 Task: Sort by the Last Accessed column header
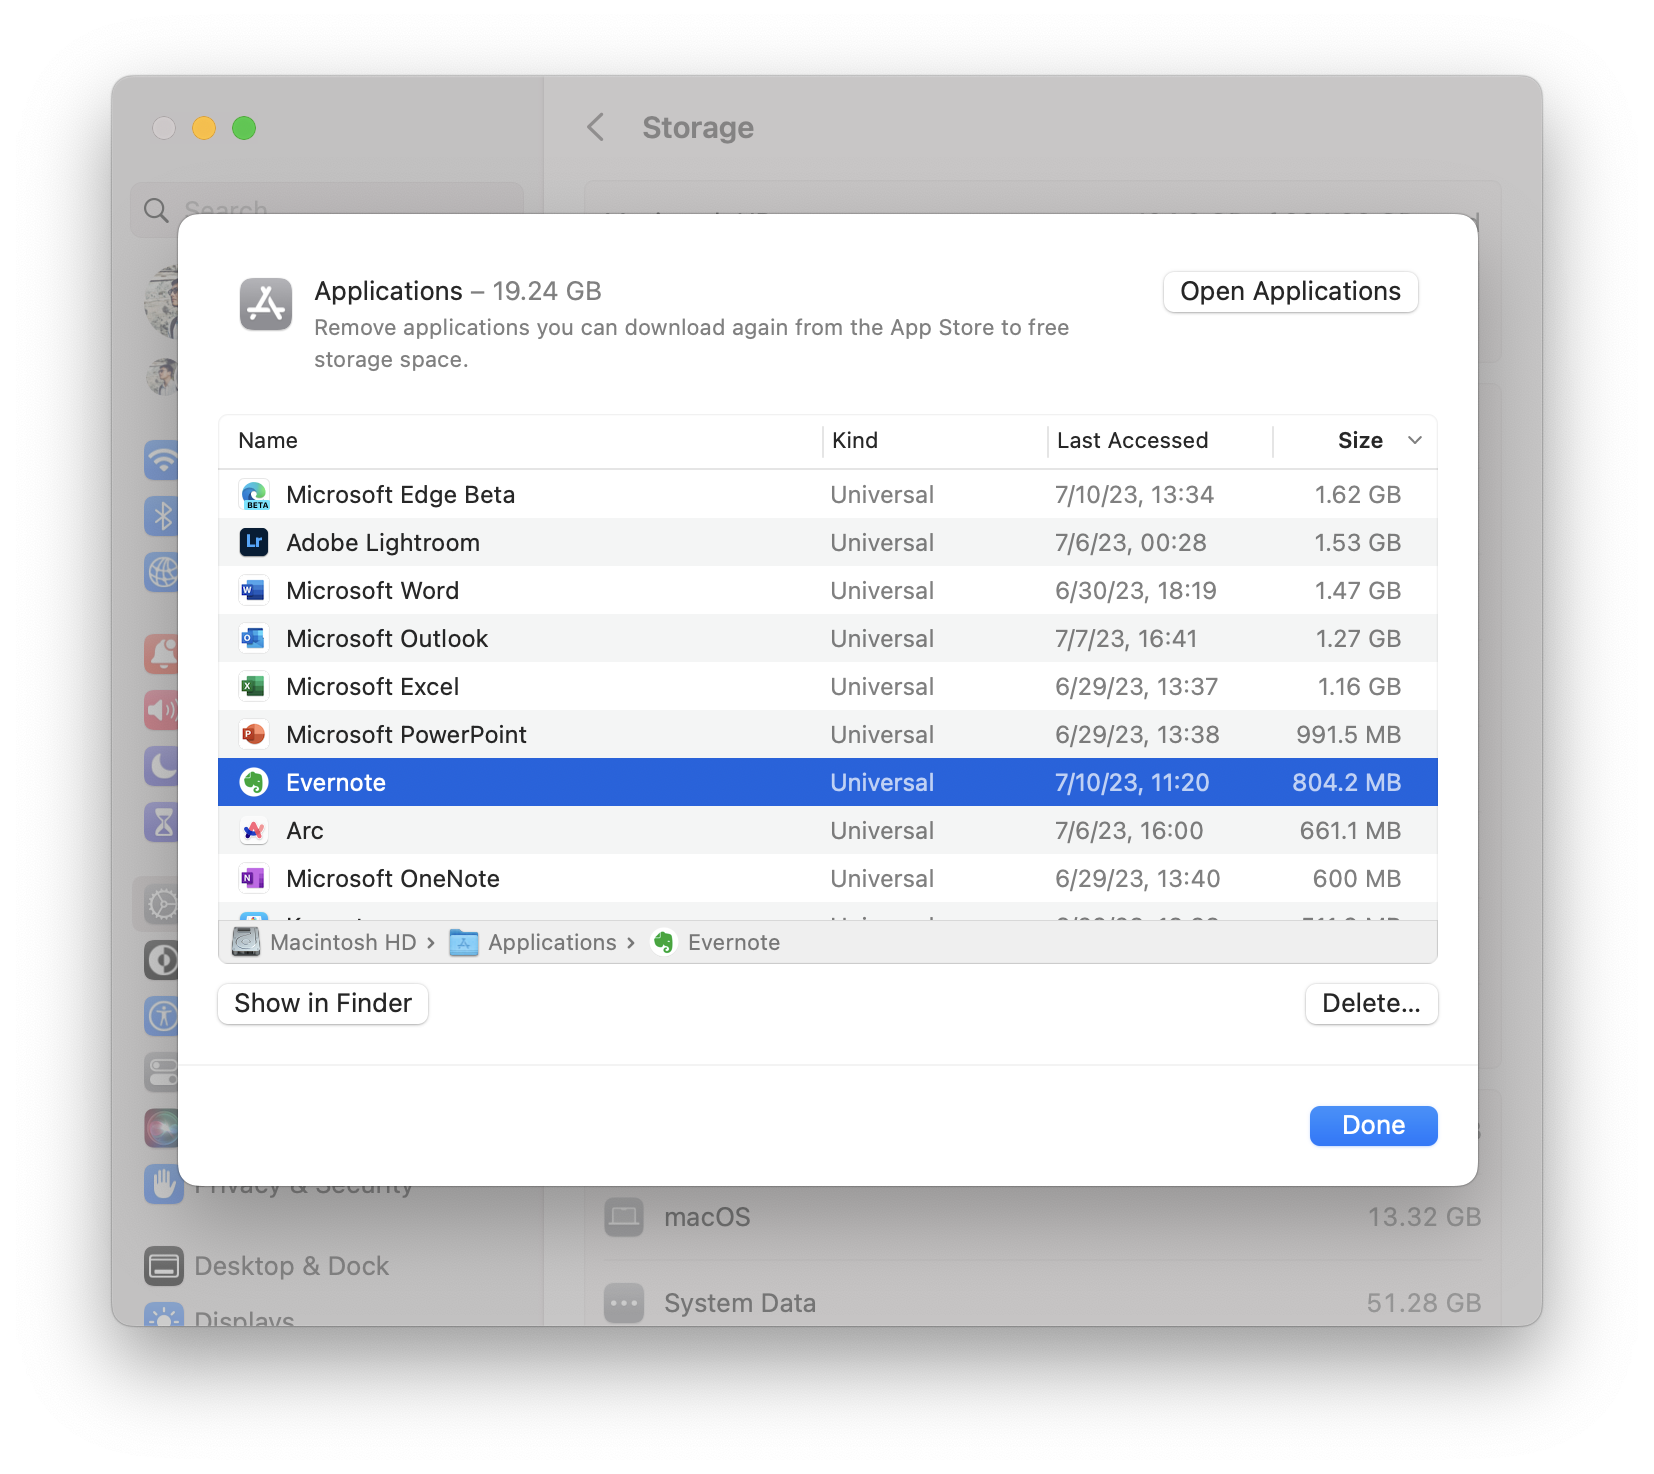(x=1133, y=440)
